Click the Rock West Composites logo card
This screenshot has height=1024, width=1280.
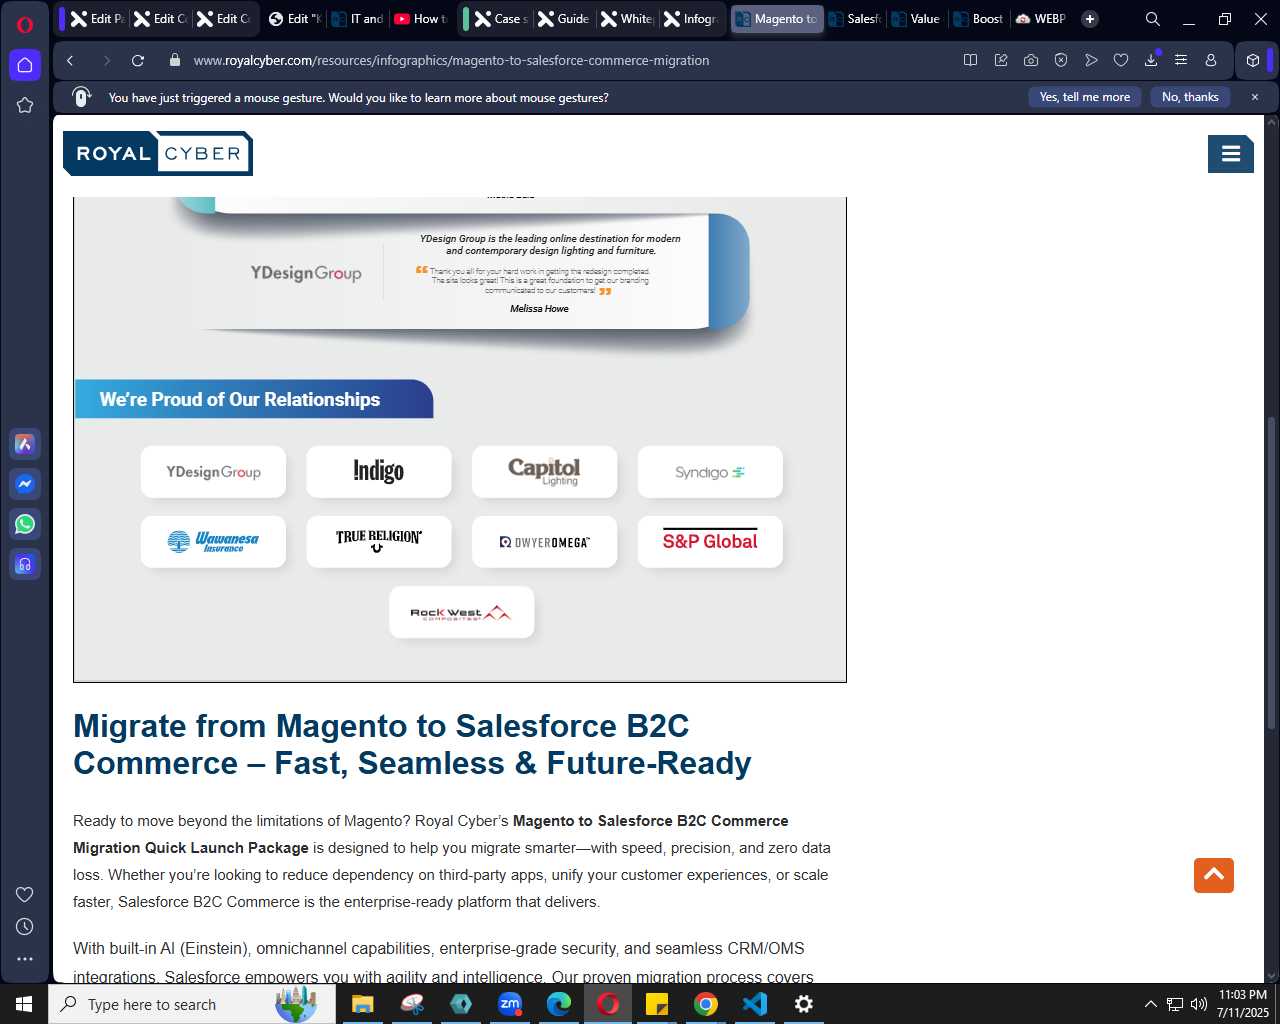point(462,612)
